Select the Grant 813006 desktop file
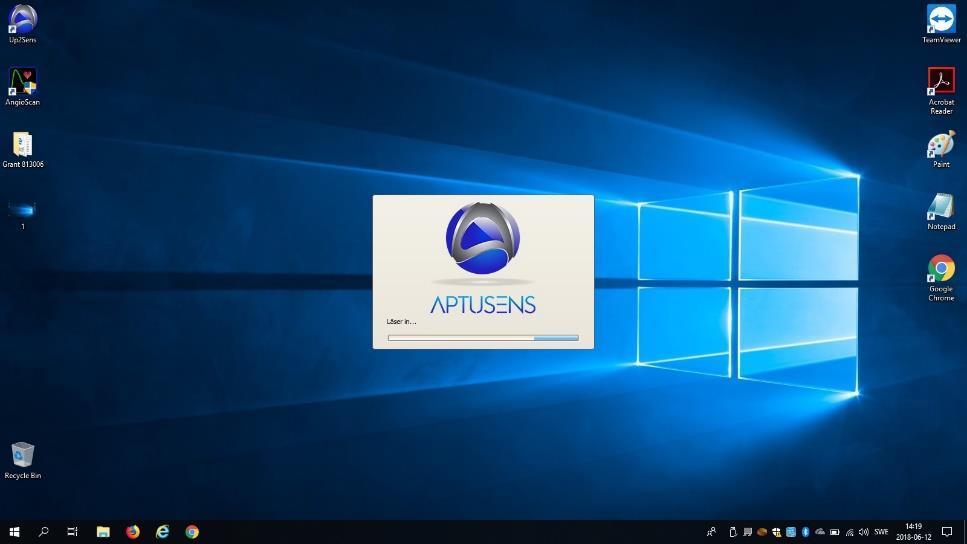Viewport: 967px width, 544px height. pyautogui.click(x=23, y=149)
